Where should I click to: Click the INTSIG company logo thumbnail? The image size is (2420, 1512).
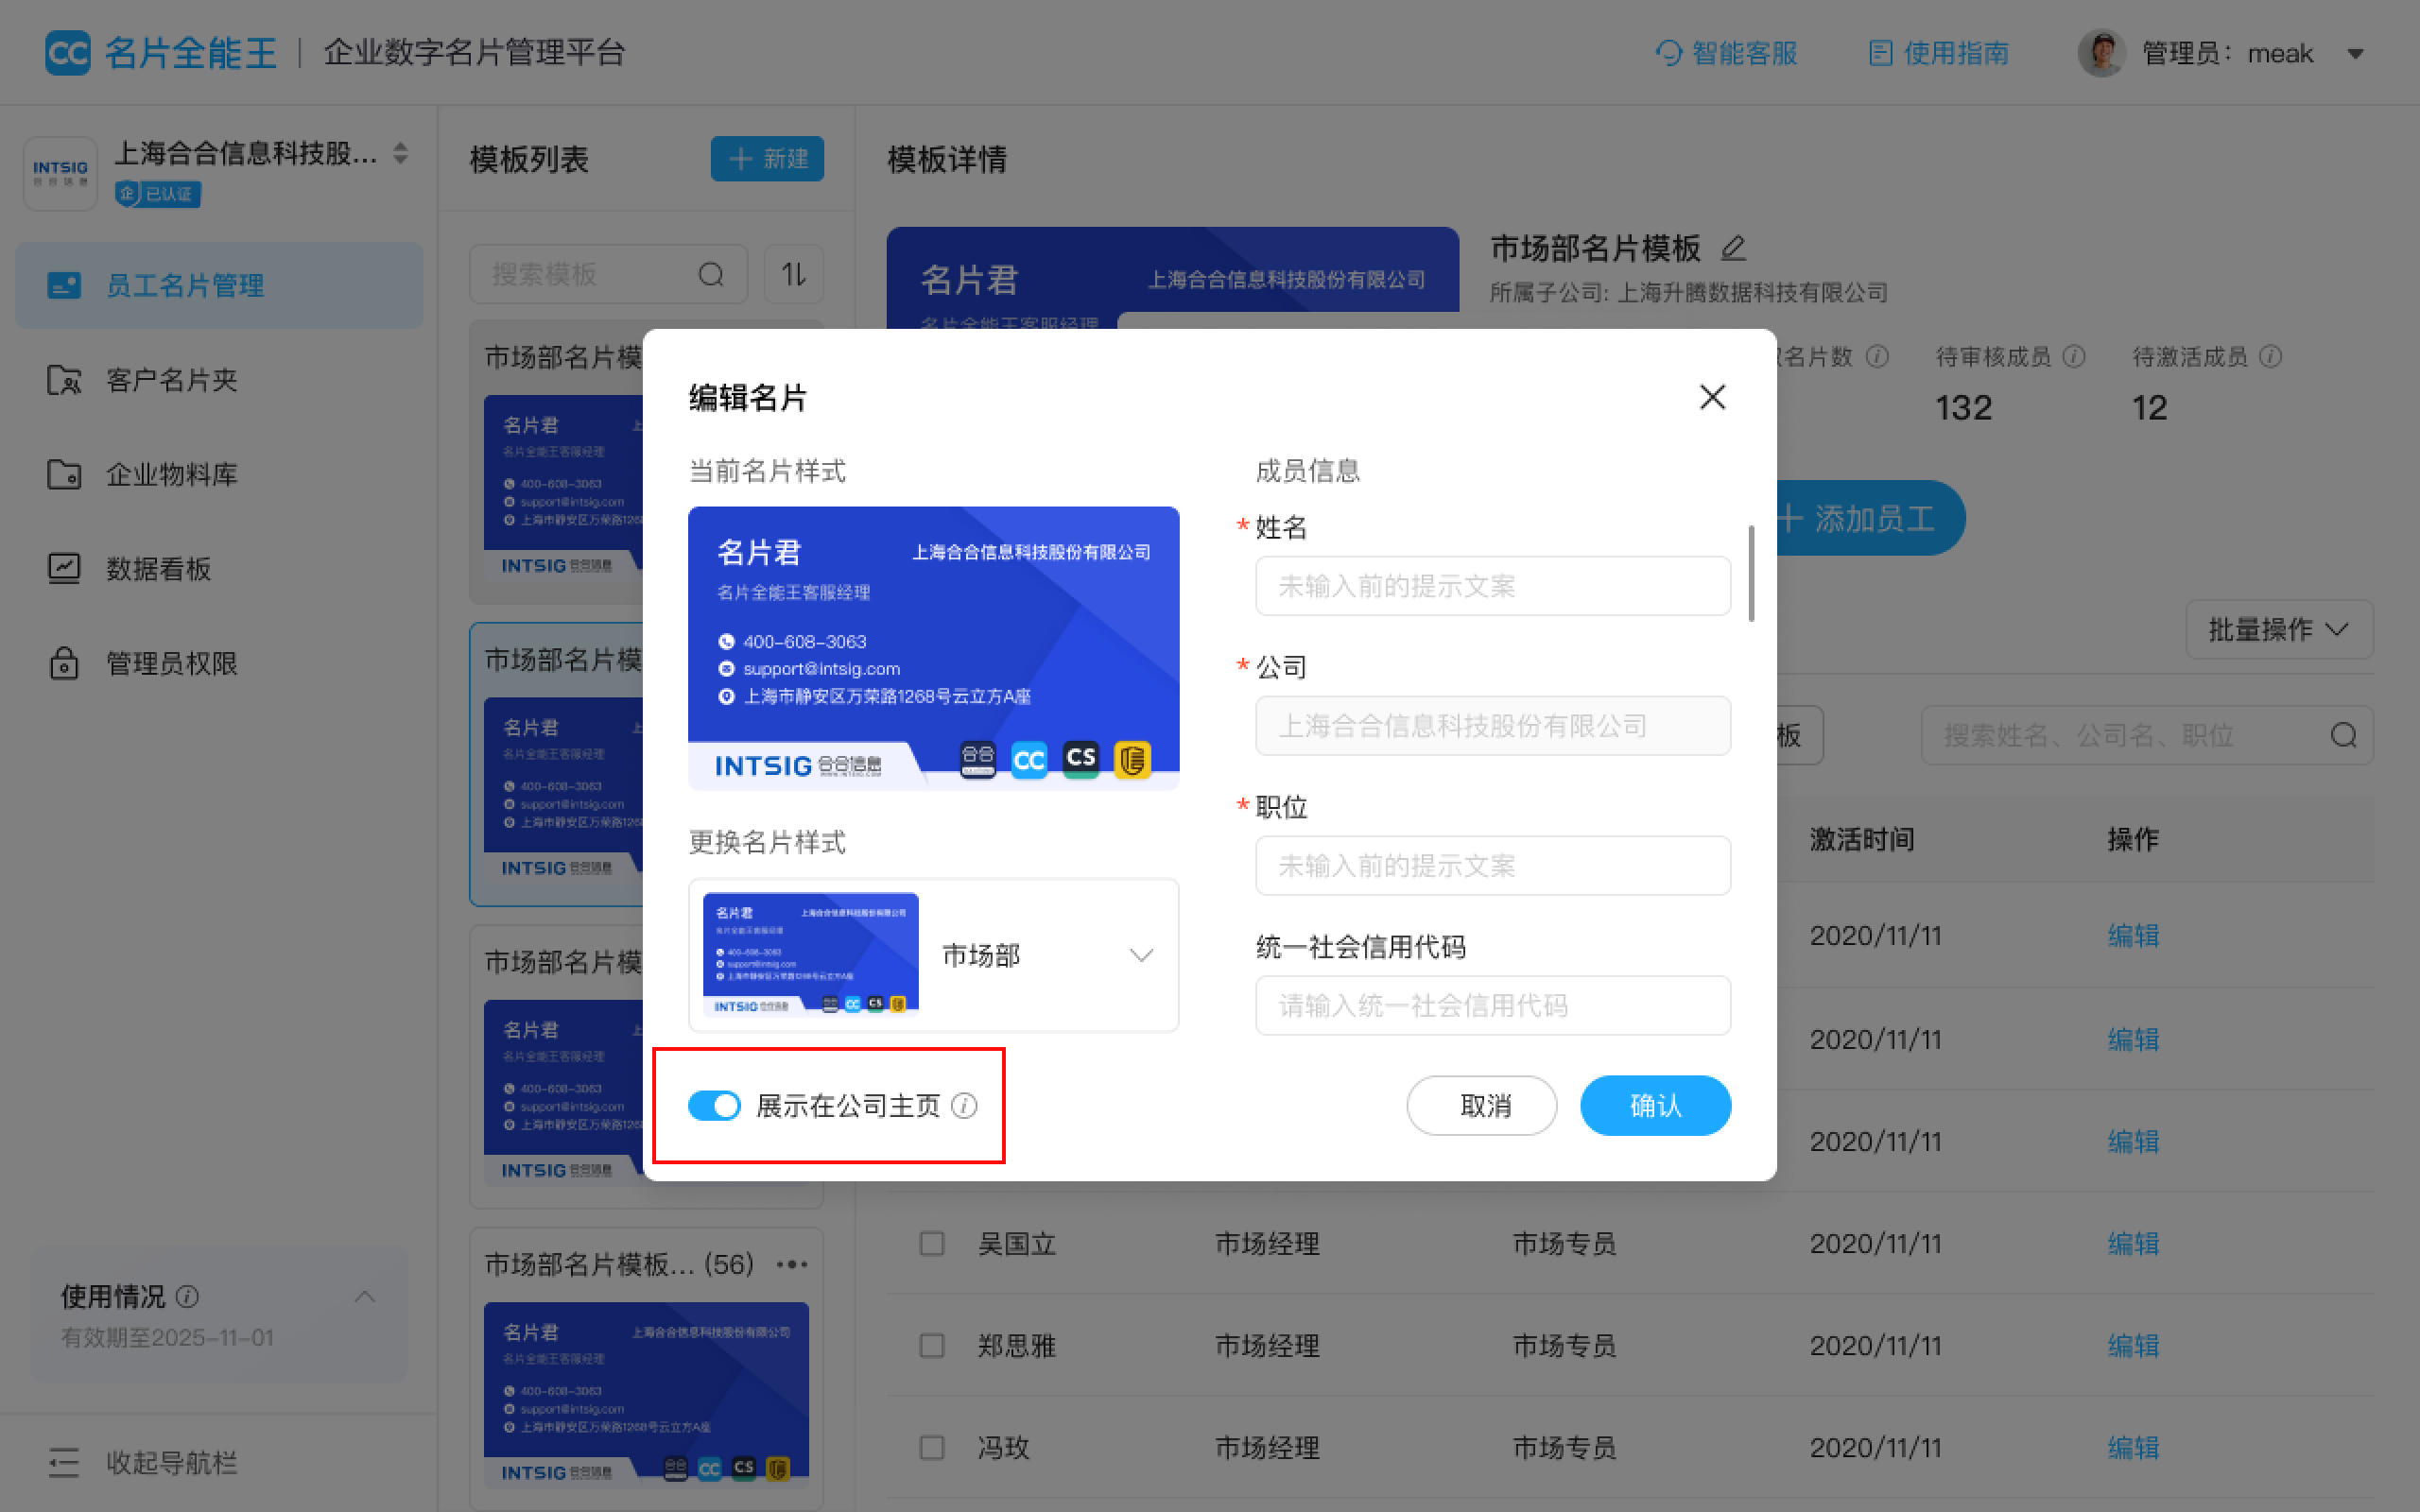[x=60, y=173]
